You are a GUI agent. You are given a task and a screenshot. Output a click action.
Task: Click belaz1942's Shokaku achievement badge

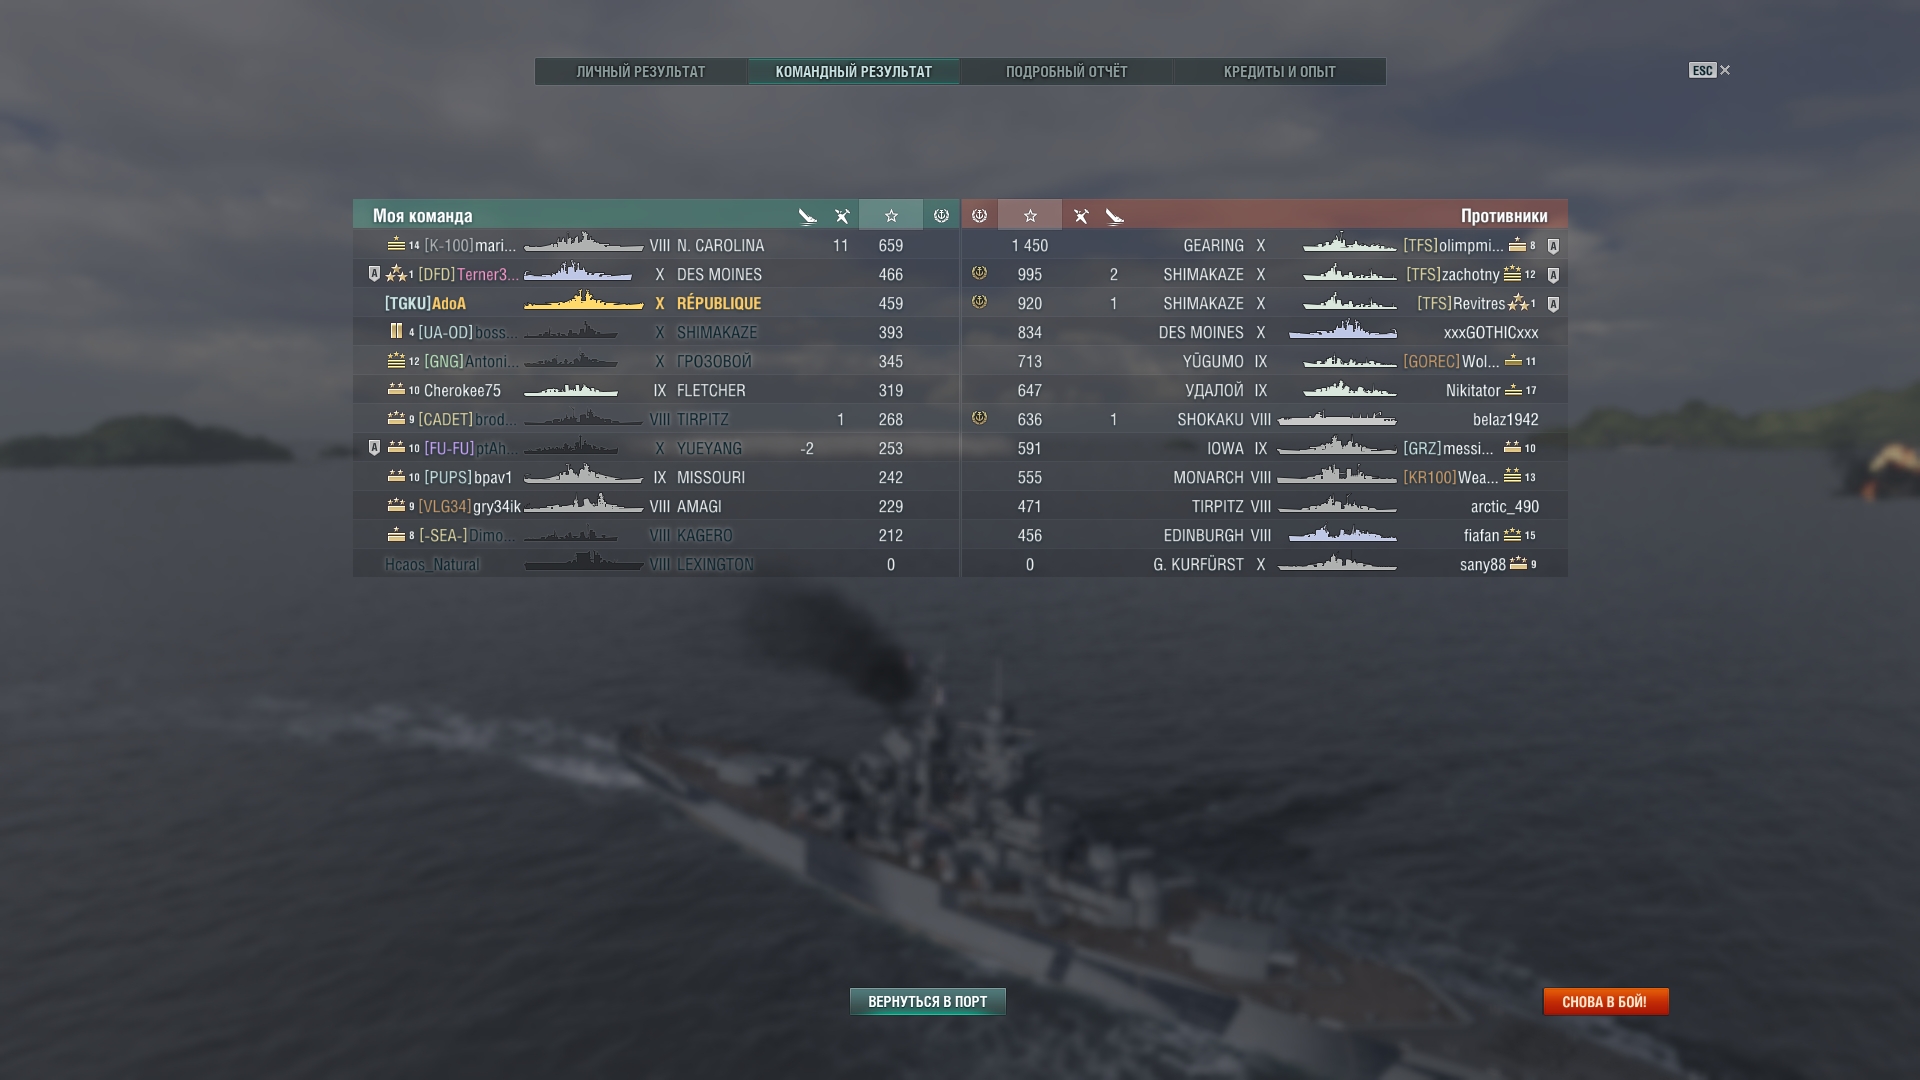979,418
